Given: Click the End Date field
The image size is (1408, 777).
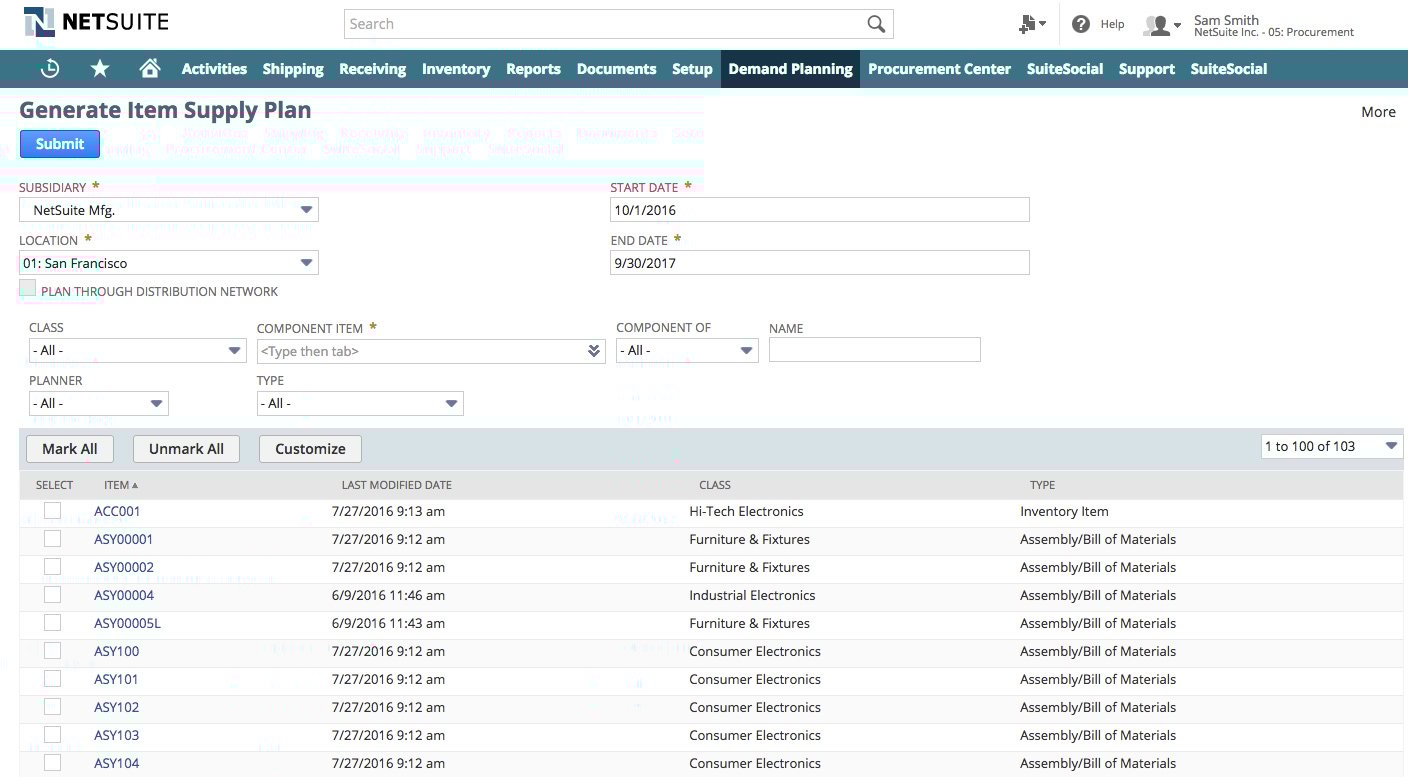Looking at the screenshot, I should click(x=819, y=262).
